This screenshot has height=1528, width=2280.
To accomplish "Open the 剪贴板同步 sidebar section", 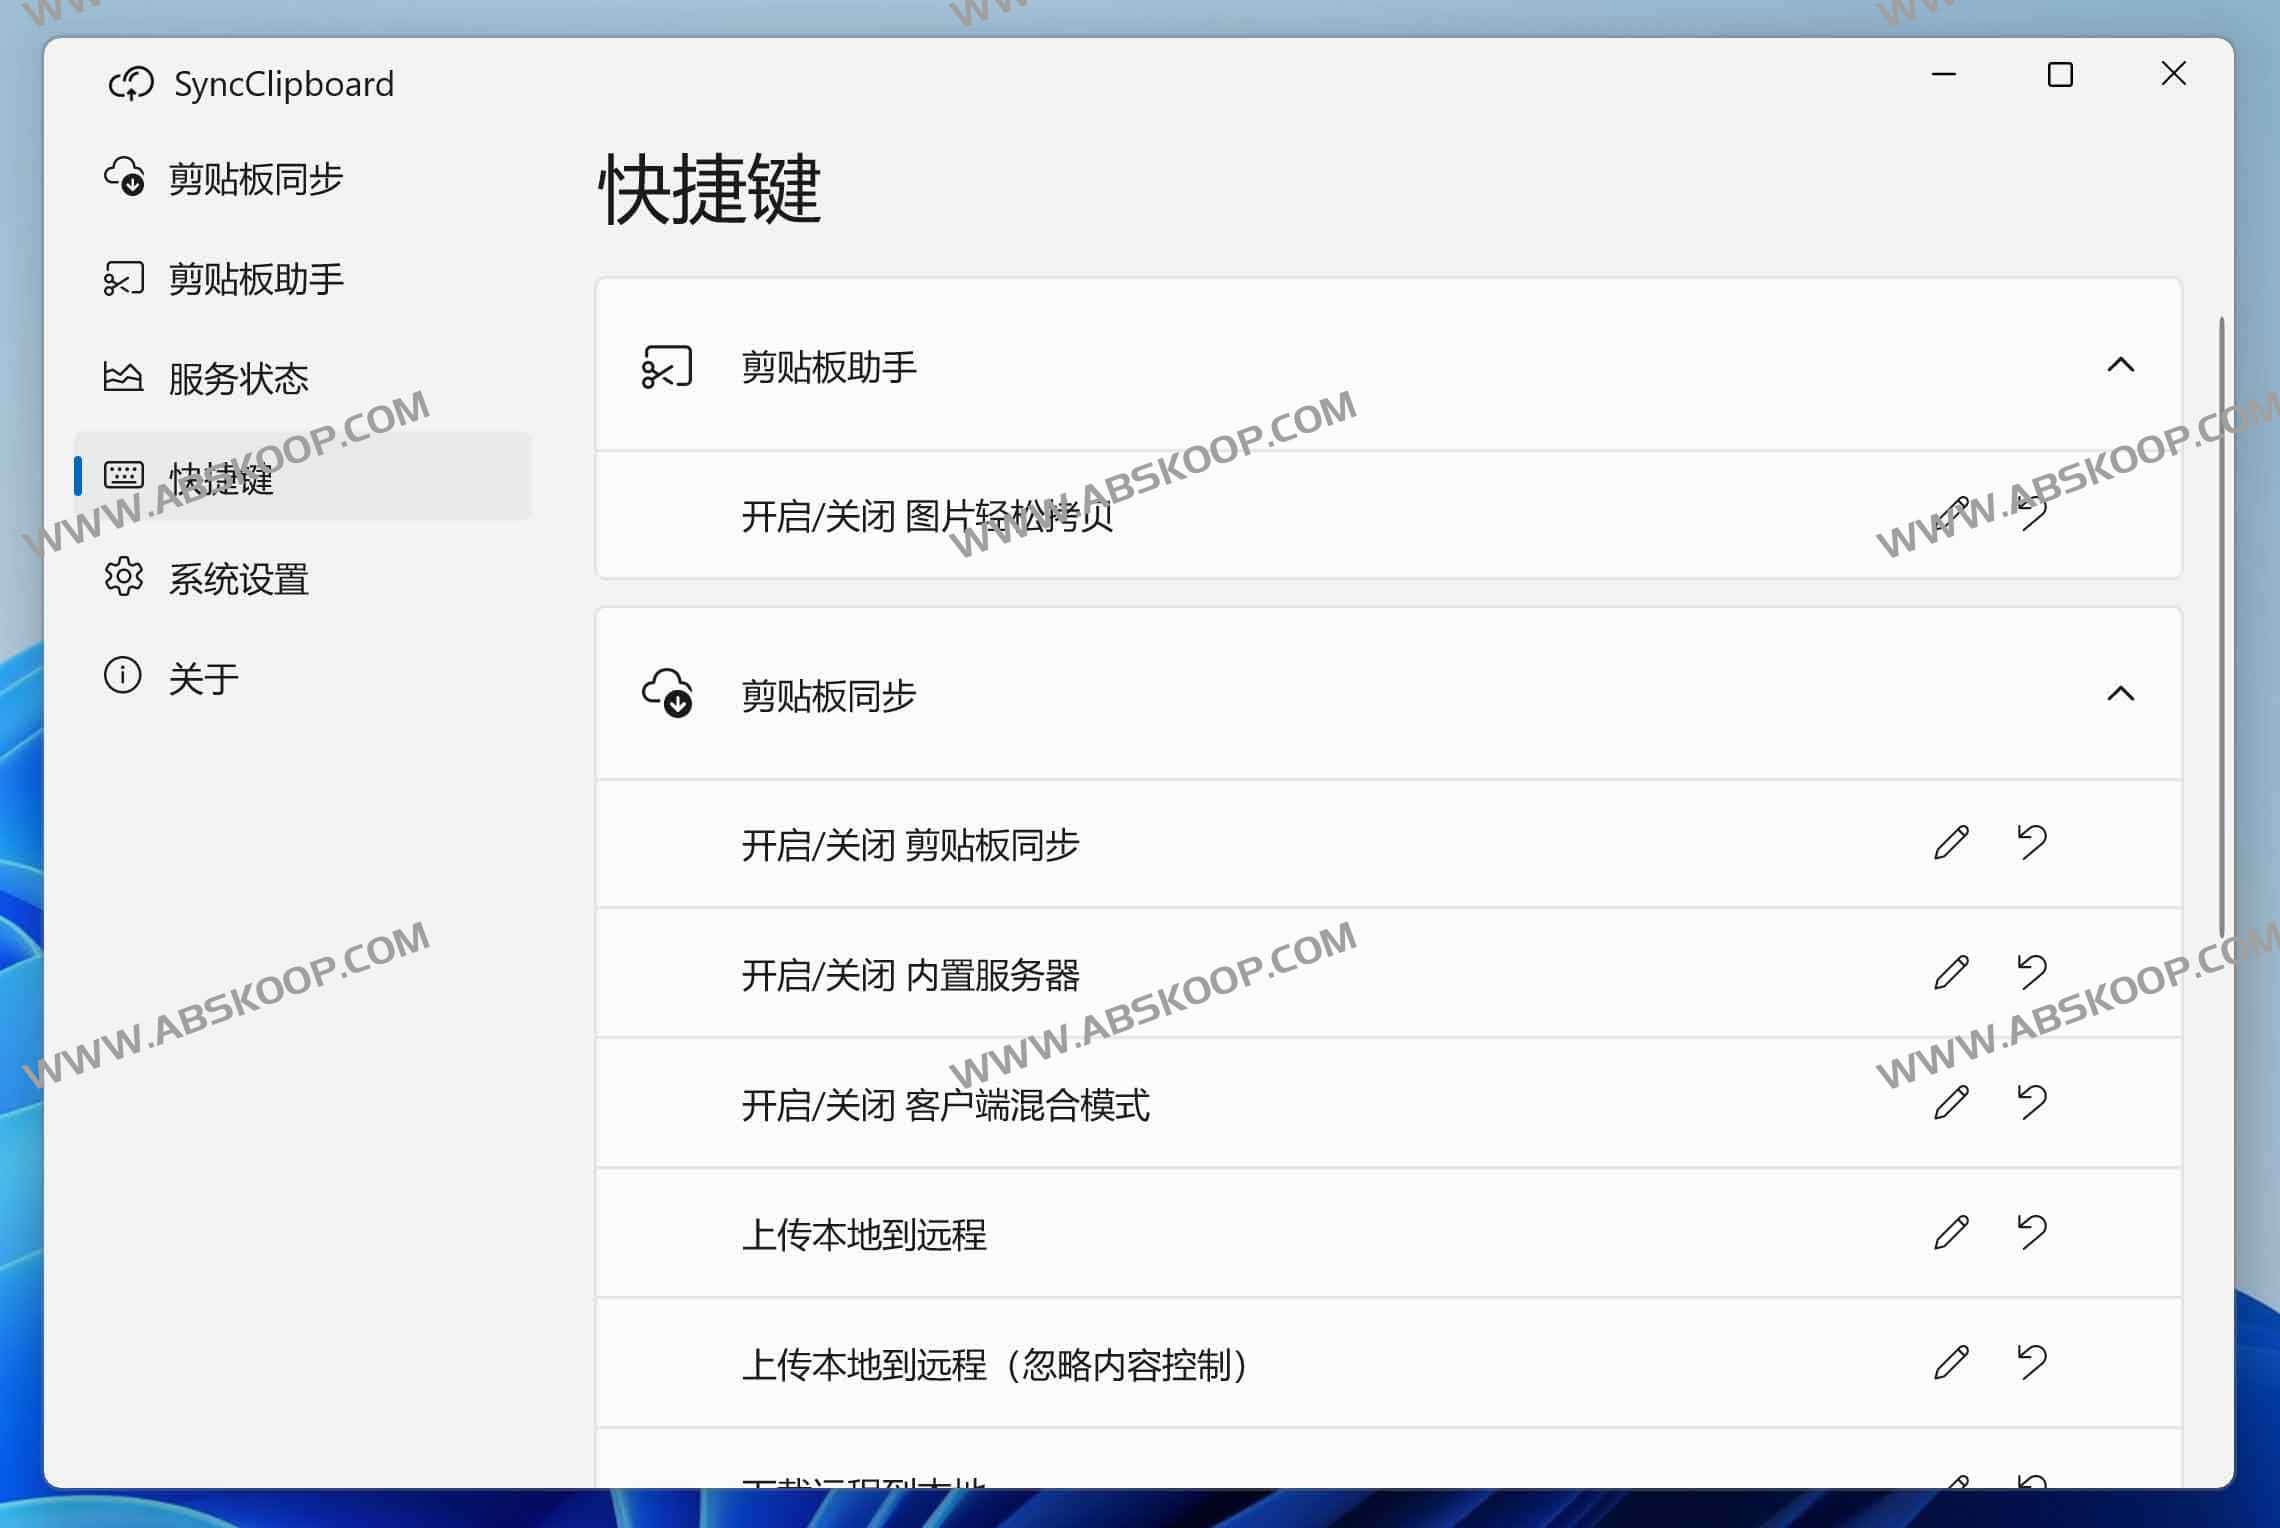I will pos(255,180).
